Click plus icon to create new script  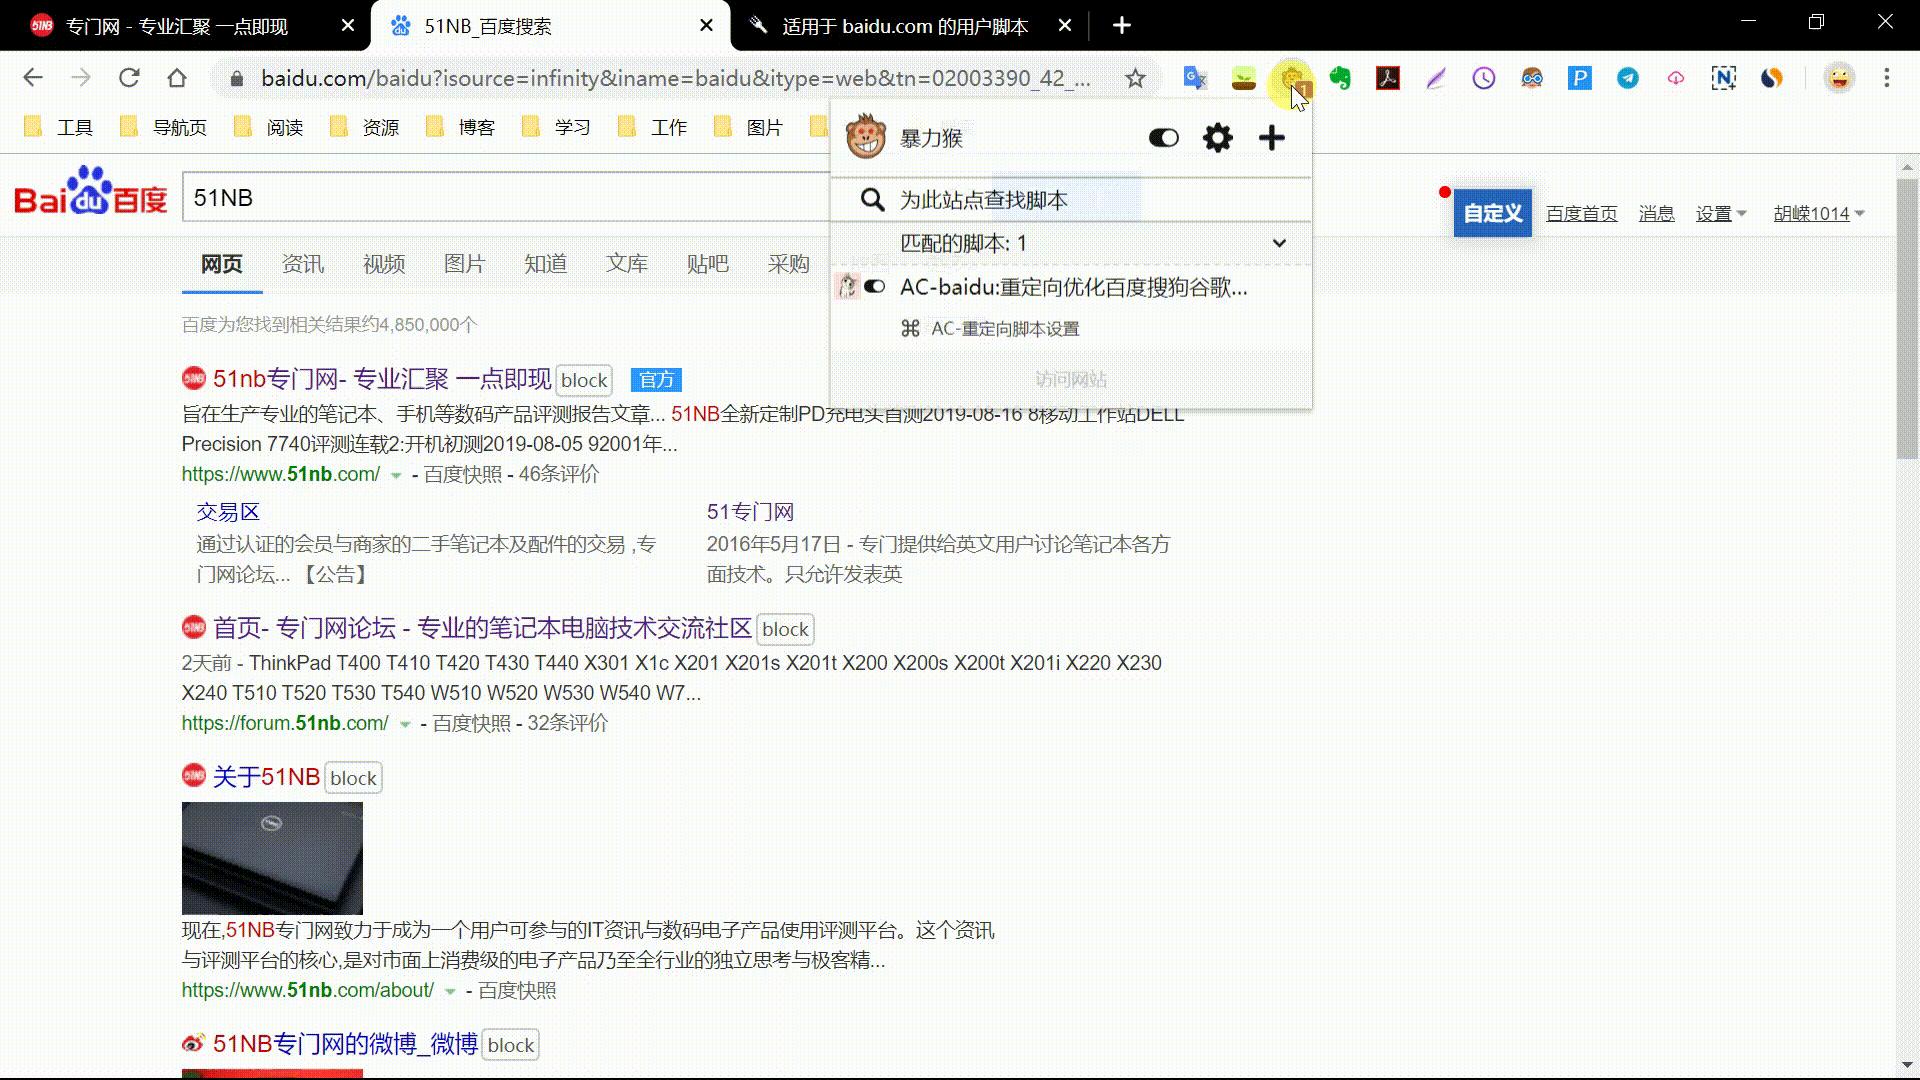click(1271, 138)
